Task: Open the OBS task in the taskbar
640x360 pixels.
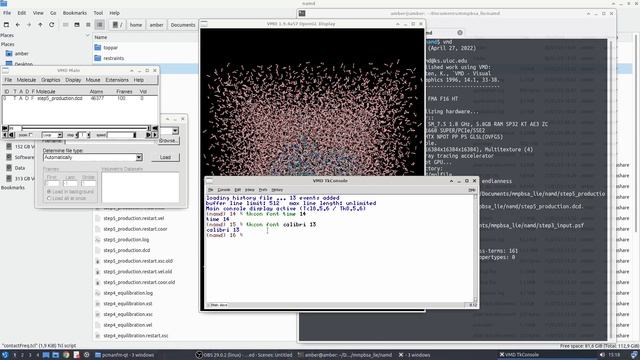Action: (x=244, y=355)
